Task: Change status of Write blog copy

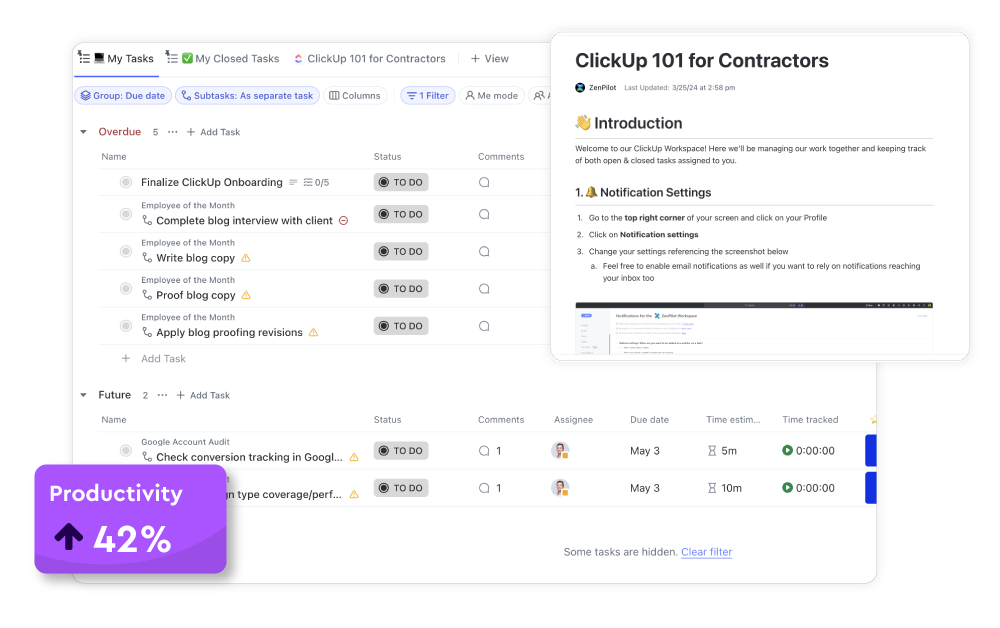Action: [x=401, y=251]
